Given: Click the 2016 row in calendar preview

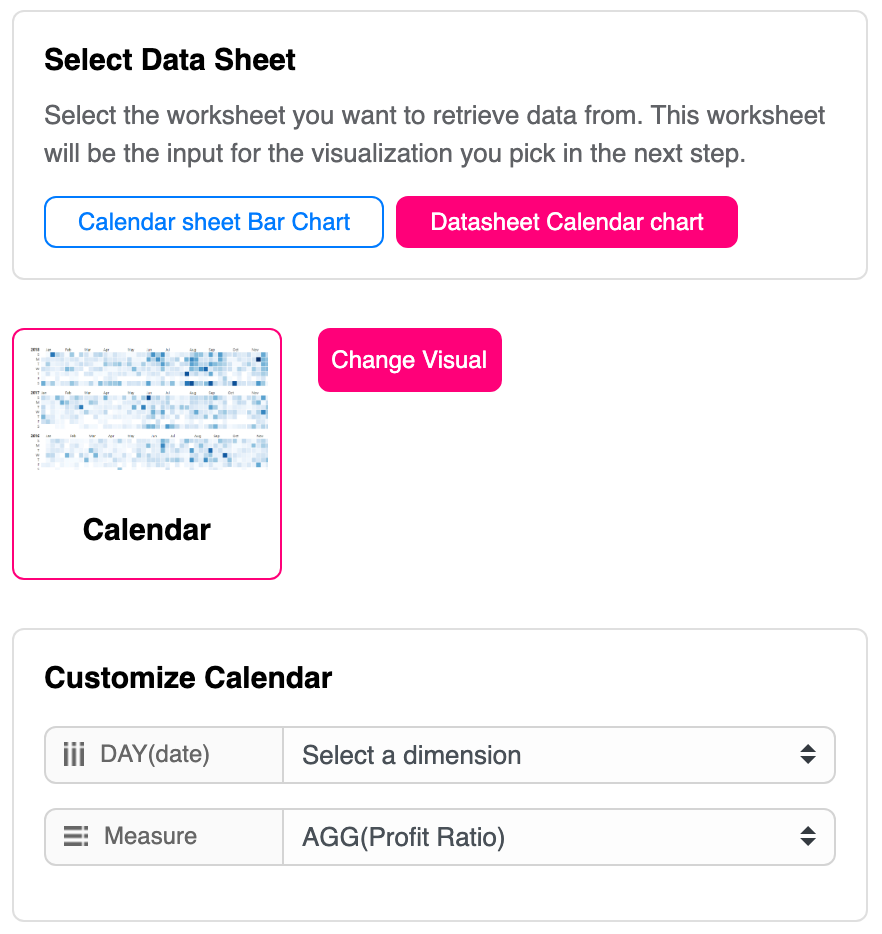Looking at the screenshot, I should point(148,452).
